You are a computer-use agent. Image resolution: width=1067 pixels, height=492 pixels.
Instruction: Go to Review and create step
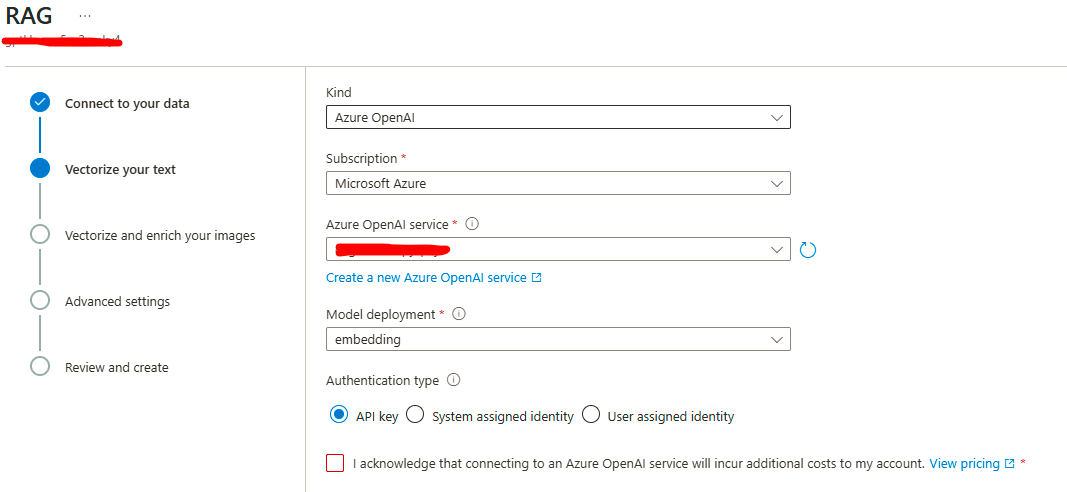(x=116, y=367)
